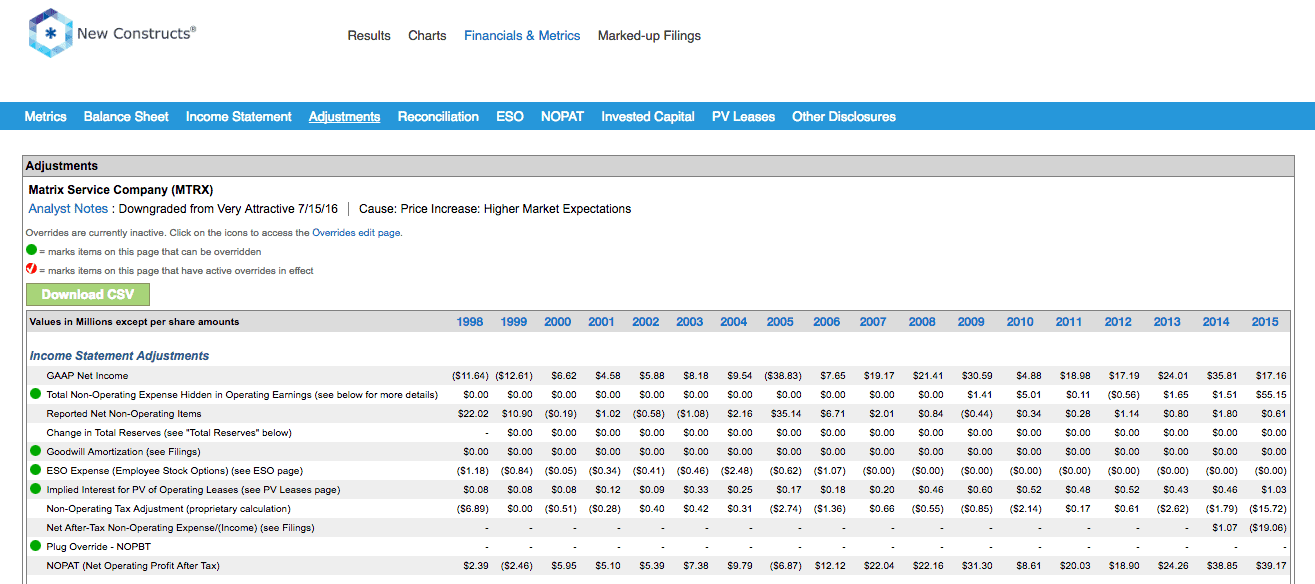Click the red legend check mark for active overrides
The height and width of the screenshot is (584, 1315).
[32, 271]
